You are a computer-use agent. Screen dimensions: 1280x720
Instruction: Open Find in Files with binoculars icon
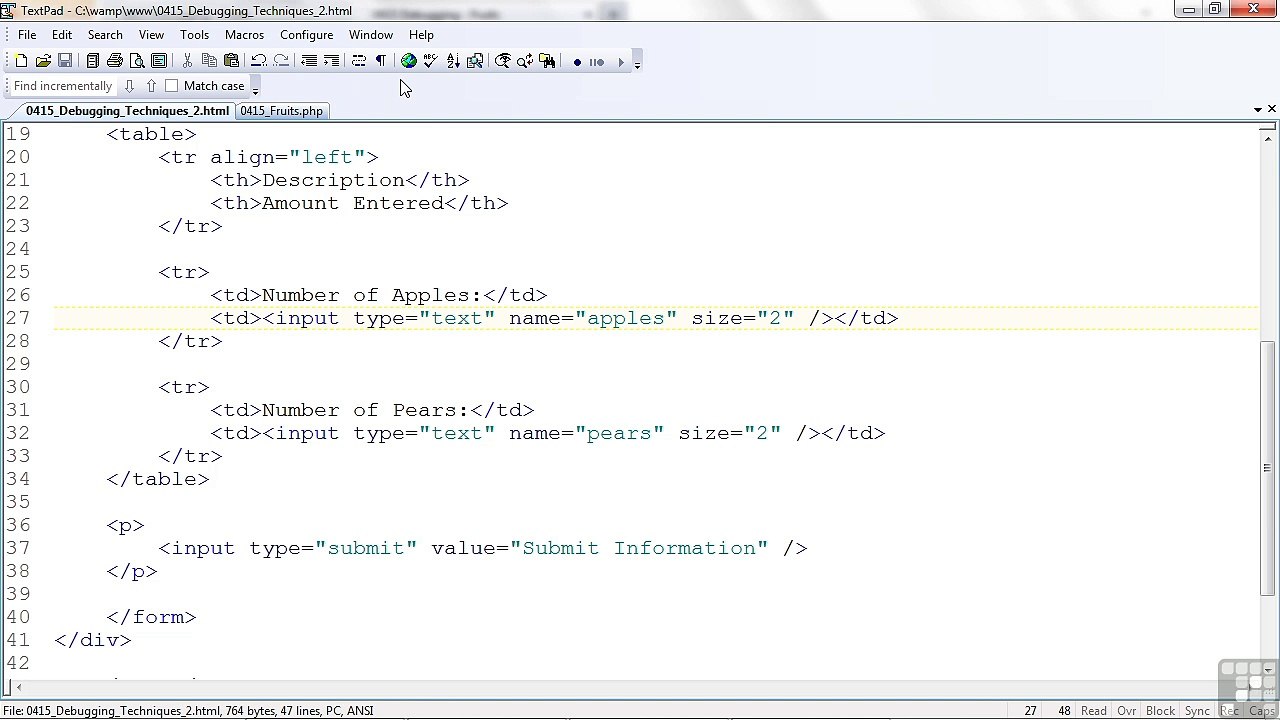tap(547, 62)
